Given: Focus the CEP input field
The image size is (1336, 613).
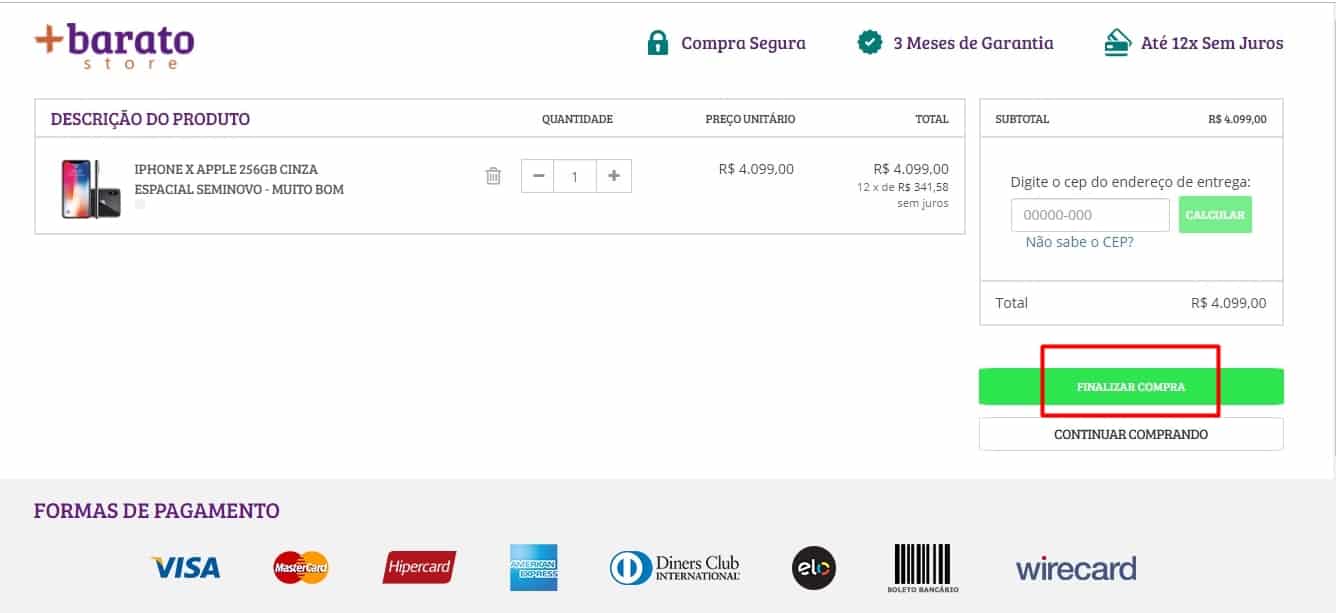Looking at the screenshot, I should coord(1090,215).
